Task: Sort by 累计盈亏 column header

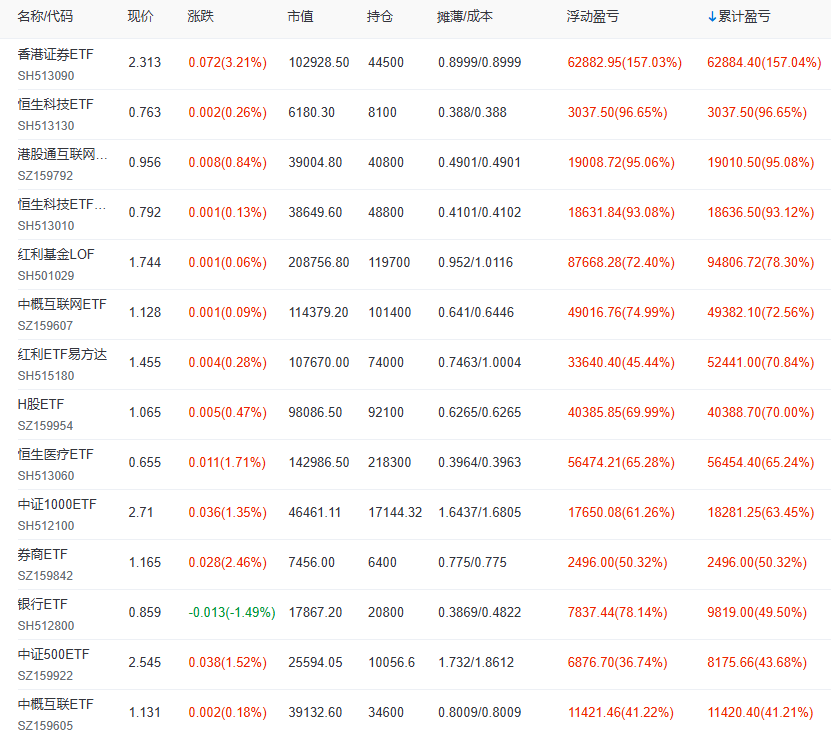Action: pyautogui.click(x=744, y=16)
